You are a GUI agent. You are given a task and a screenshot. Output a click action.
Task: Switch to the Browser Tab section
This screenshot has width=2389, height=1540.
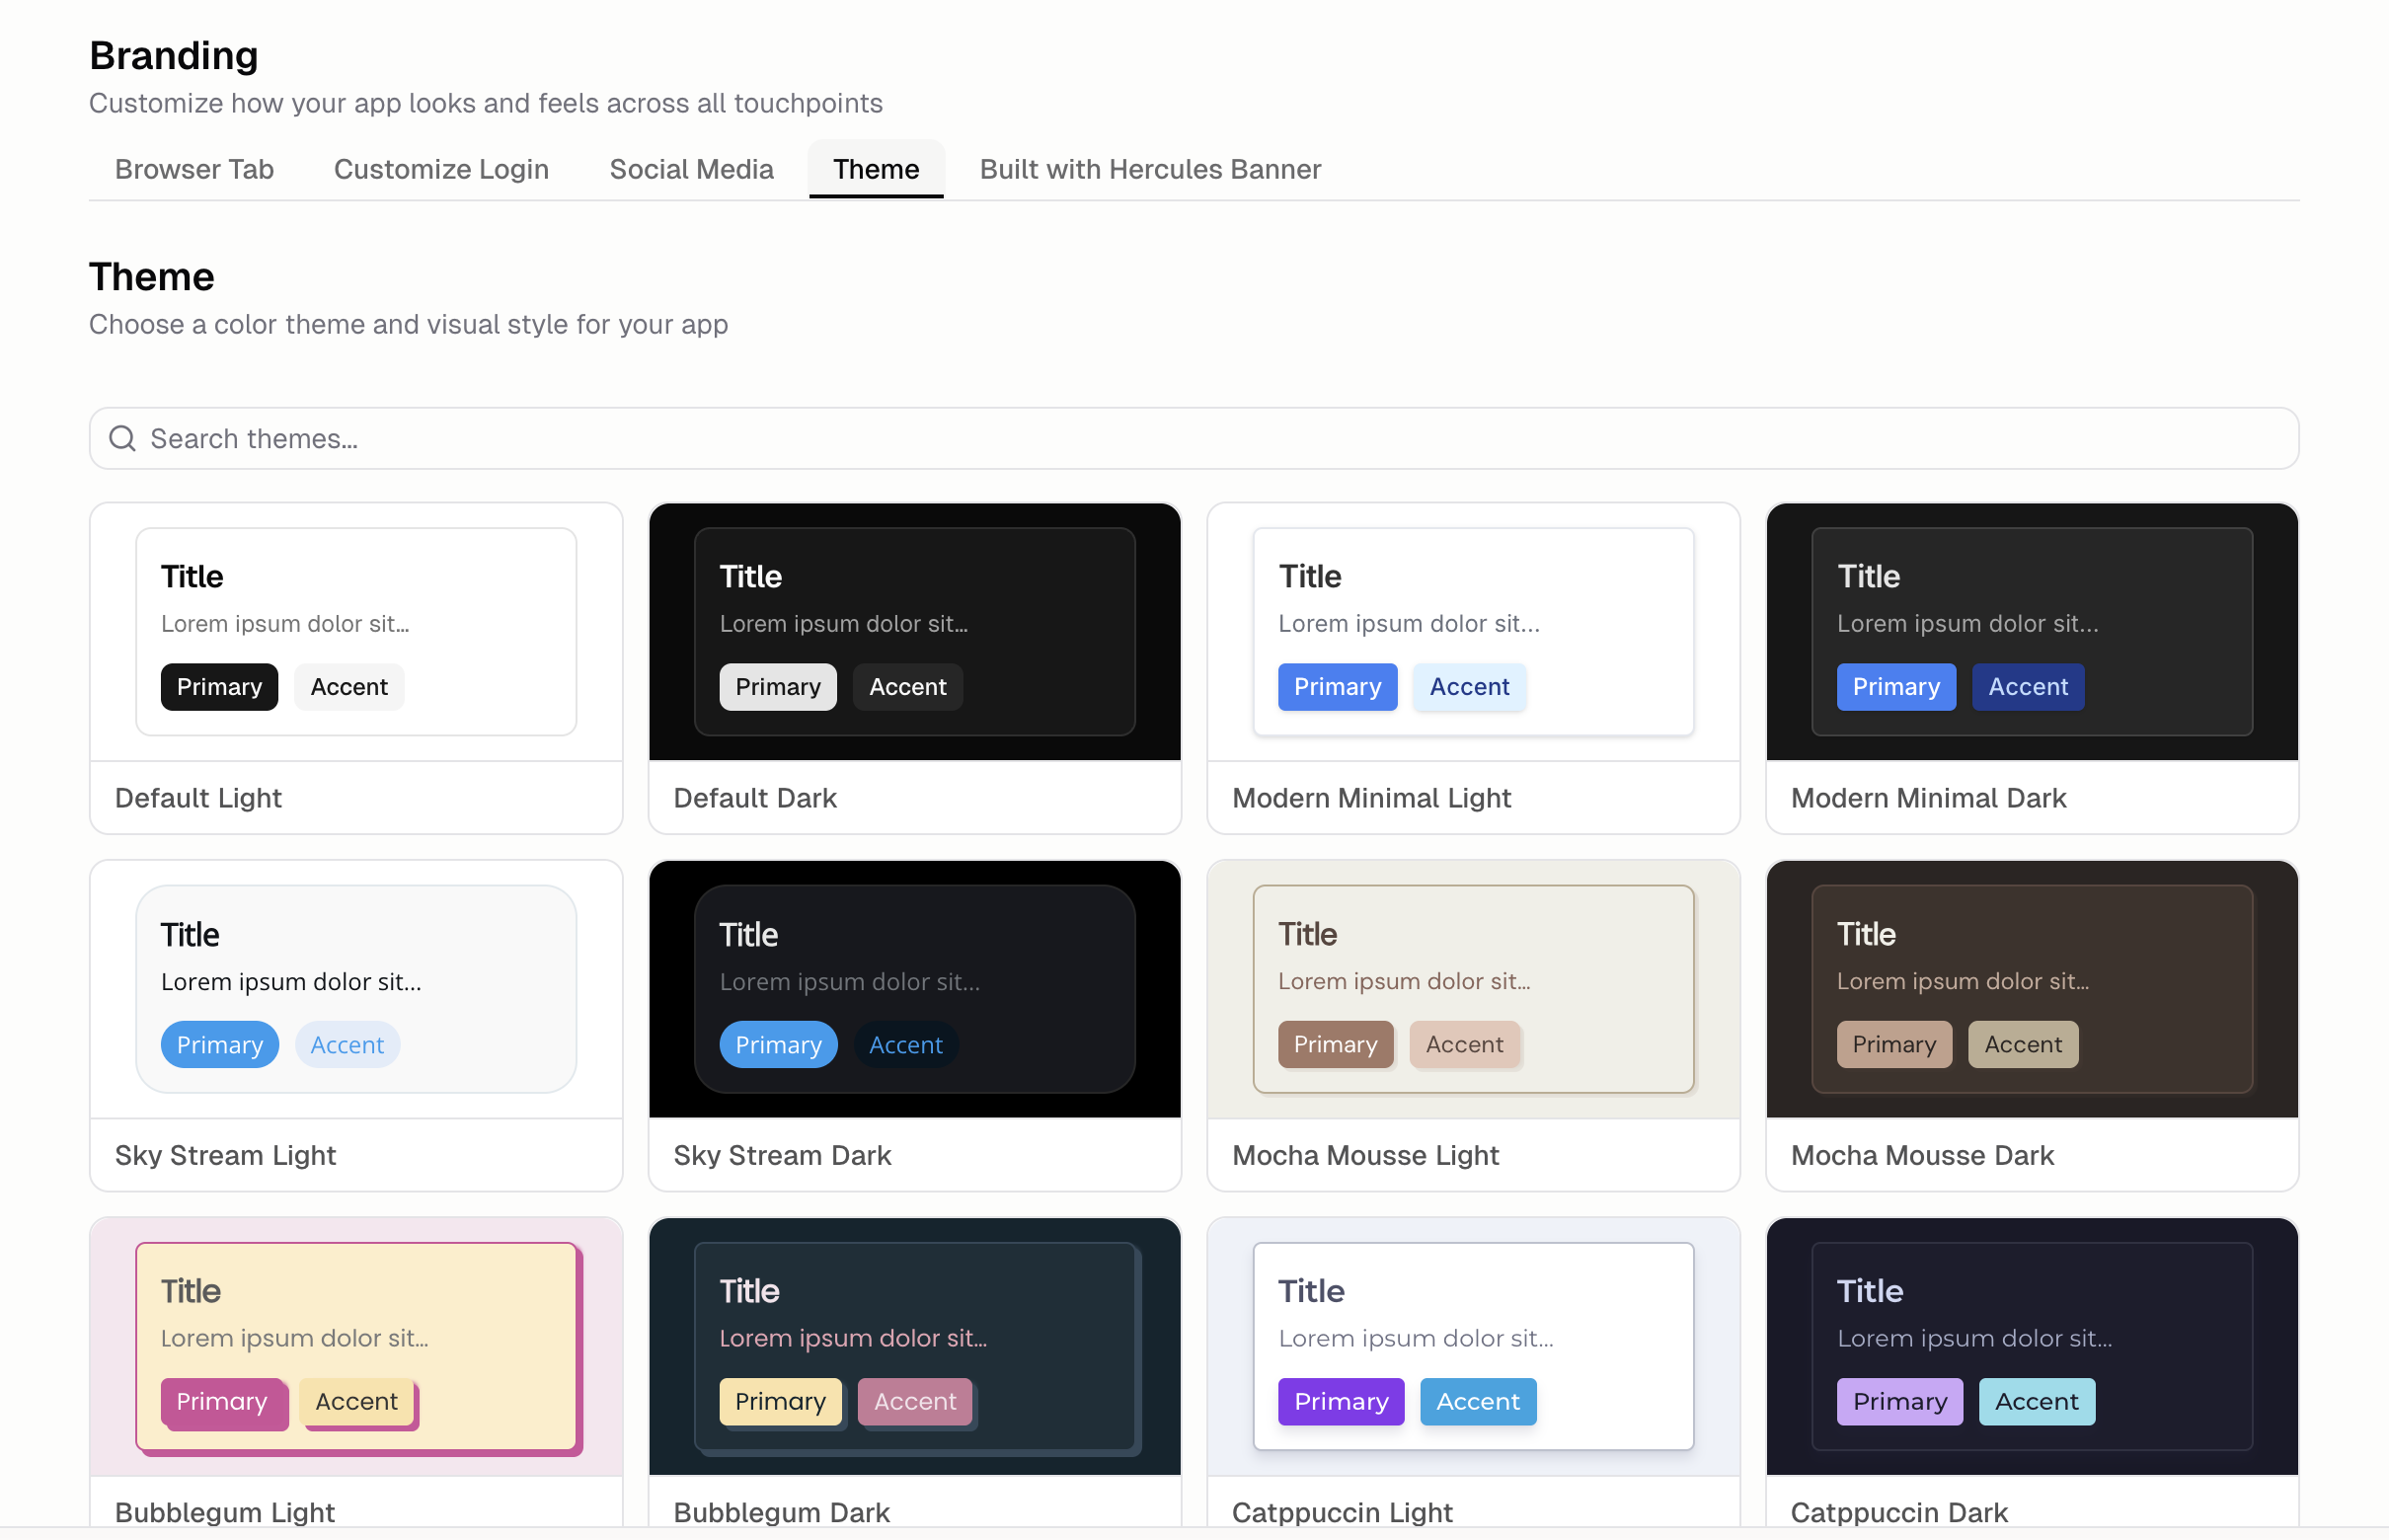point(194,169)
